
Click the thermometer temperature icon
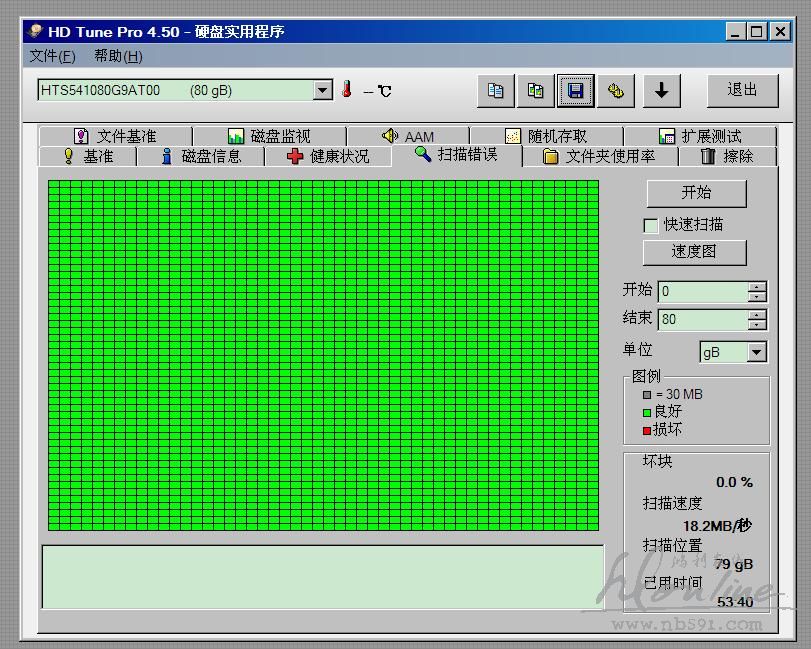click(x=347, y=90)
